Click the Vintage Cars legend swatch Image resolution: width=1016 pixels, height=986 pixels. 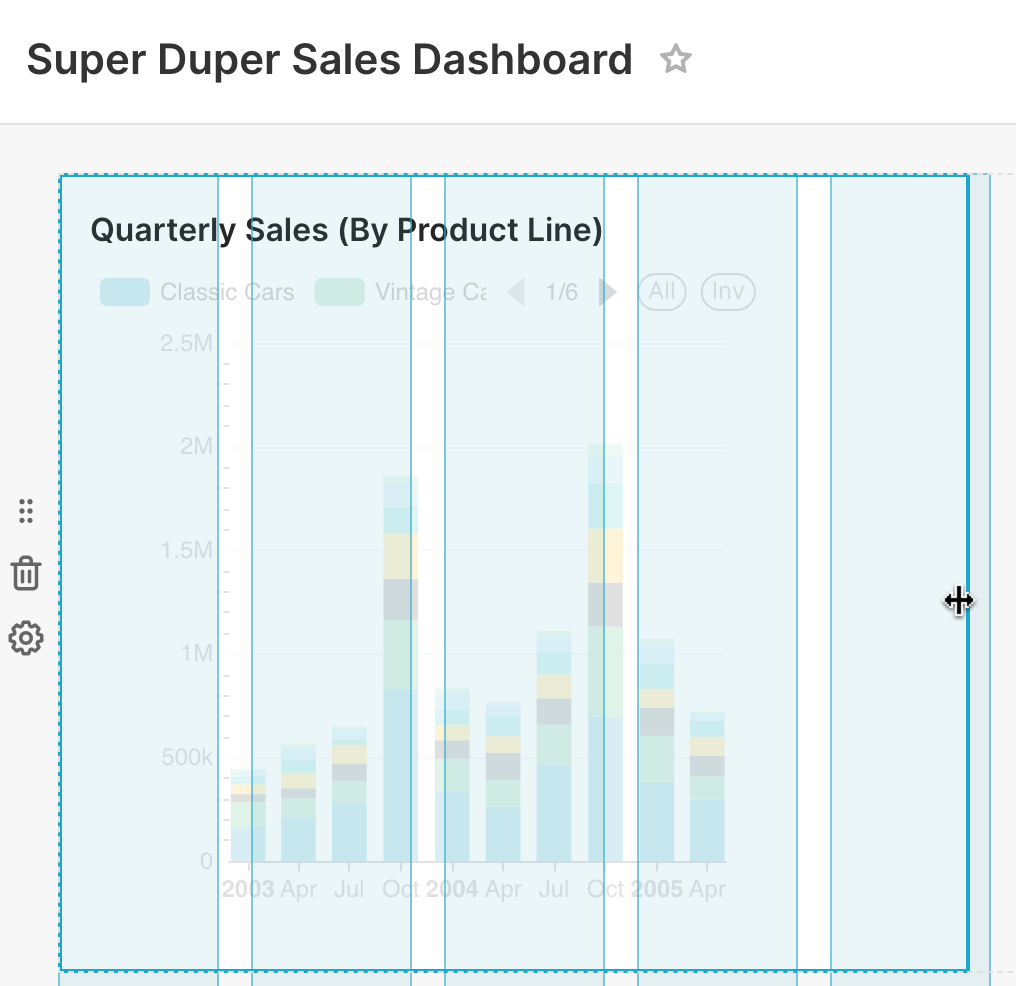coord(340,292)
